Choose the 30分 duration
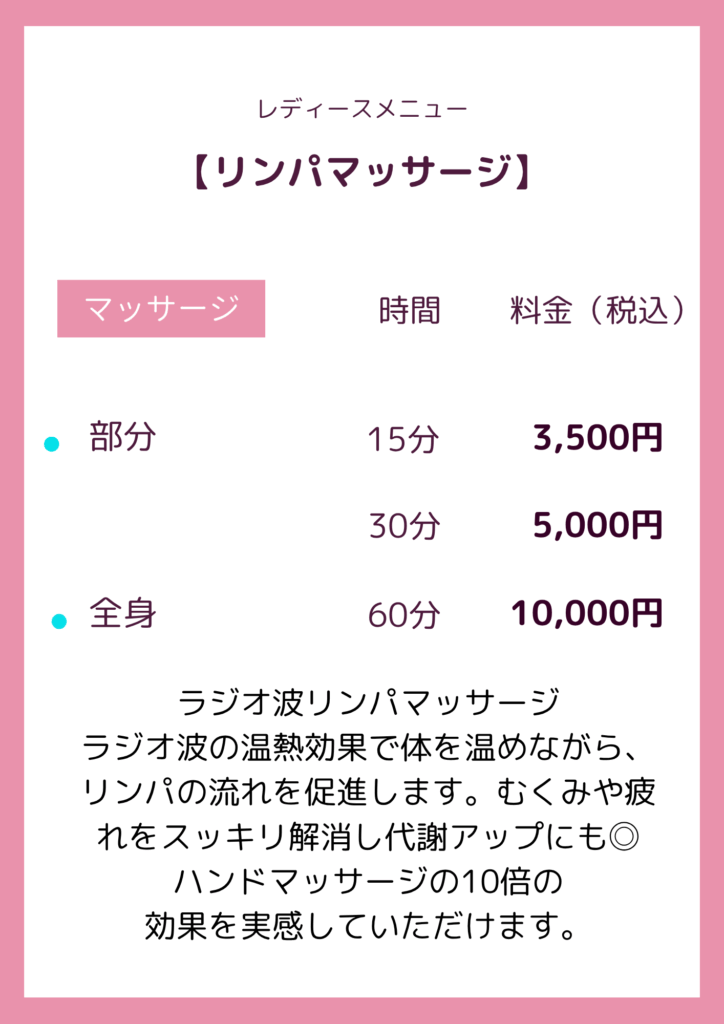Viewport: 724px width, 1024px height. point(403,526)
